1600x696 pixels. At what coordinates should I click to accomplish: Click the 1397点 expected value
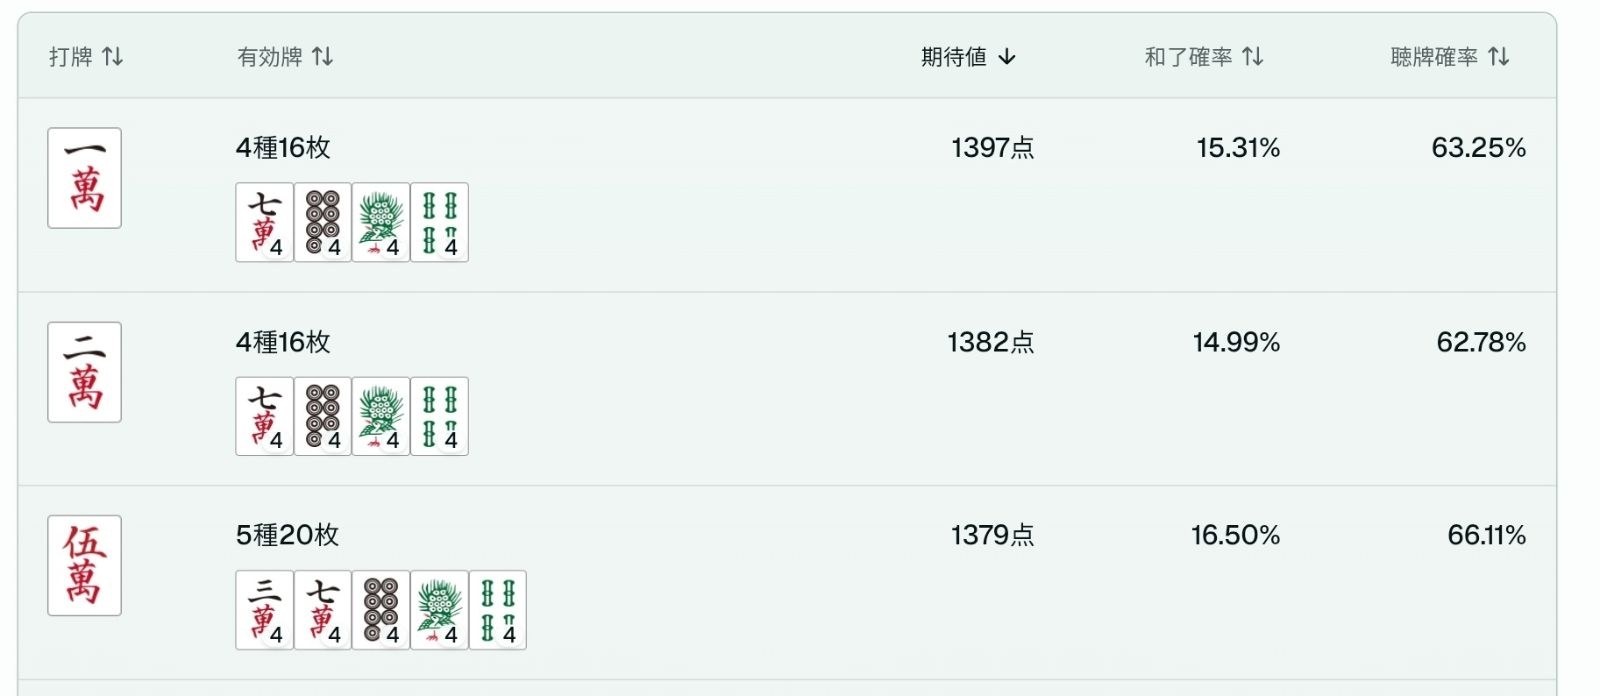coord(992,148)
